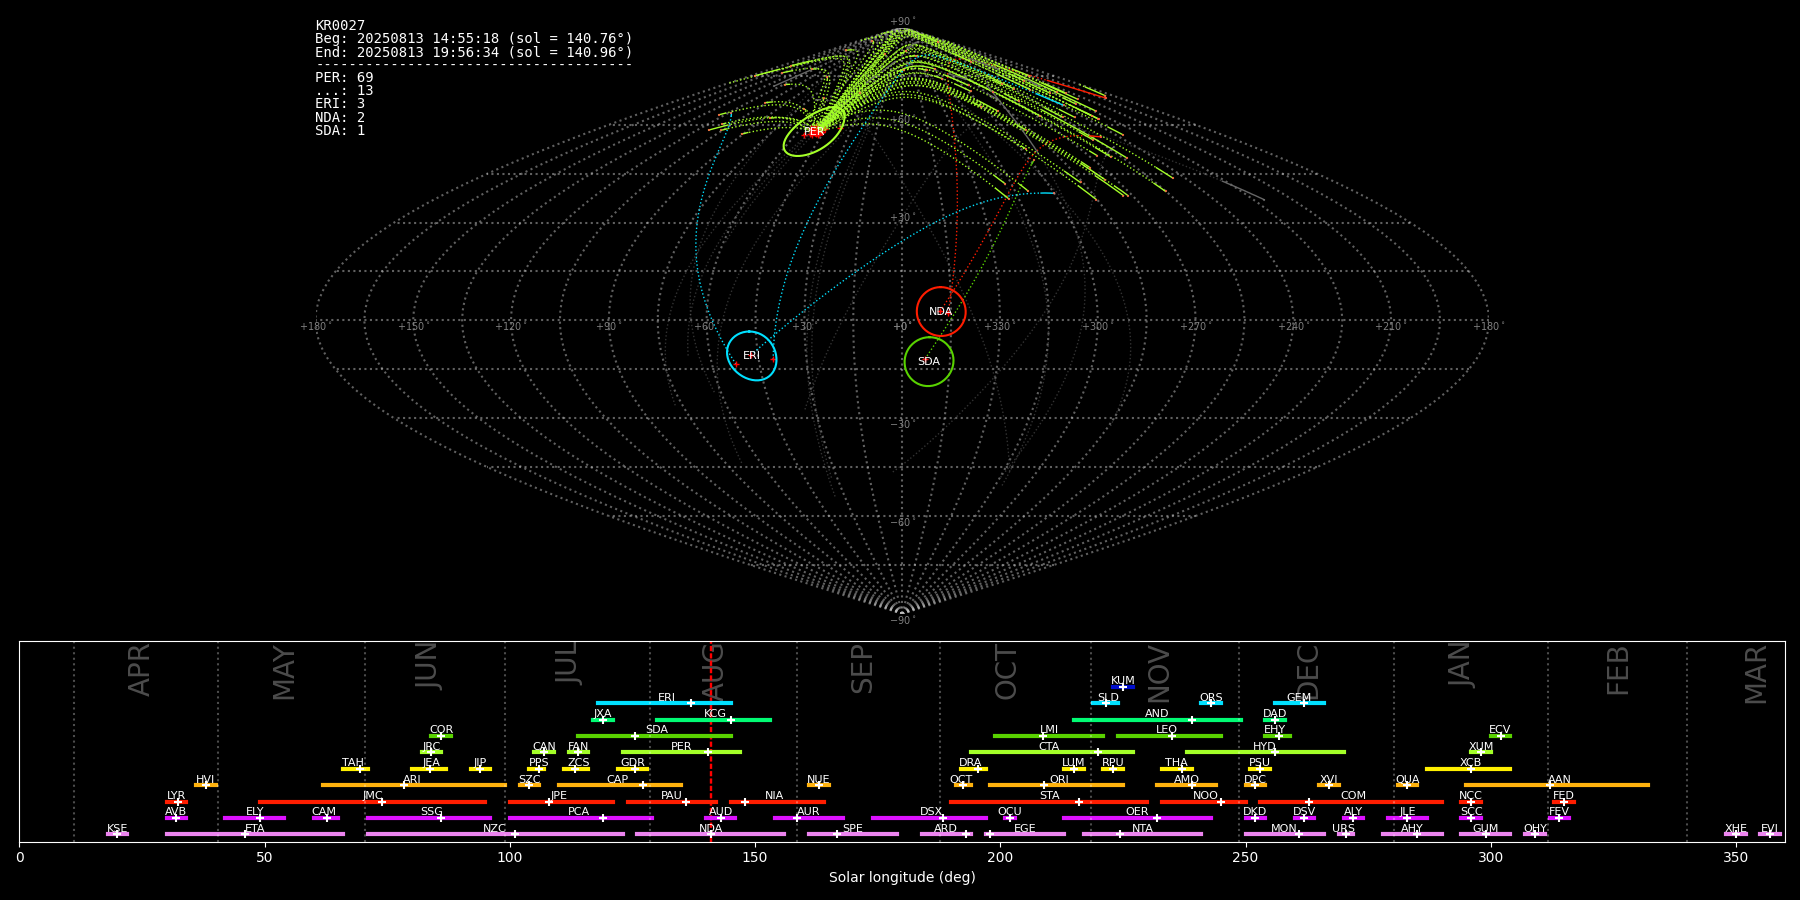This screenshot has height=900, width=1800.
Task: Click the LYR shower label in timeline
Action: pyautogui.click(x=176, y=796)
